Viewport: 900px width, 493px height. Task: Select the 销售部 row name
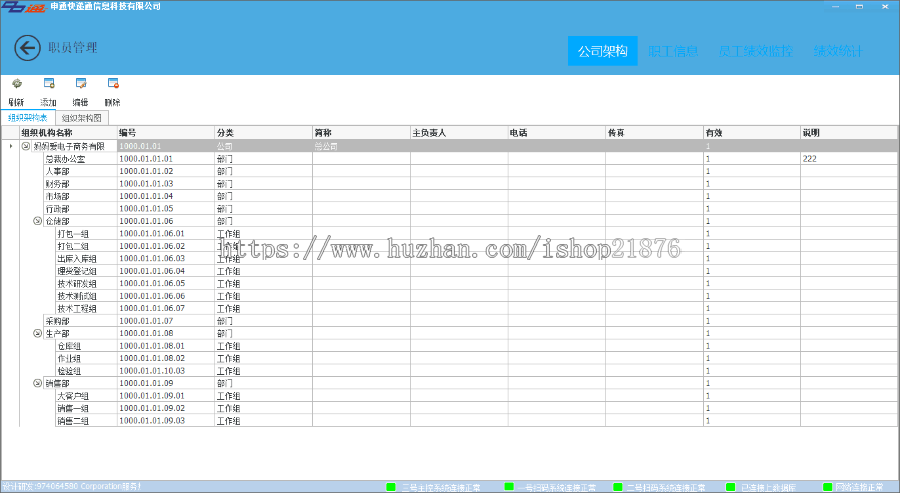(57, 383)
